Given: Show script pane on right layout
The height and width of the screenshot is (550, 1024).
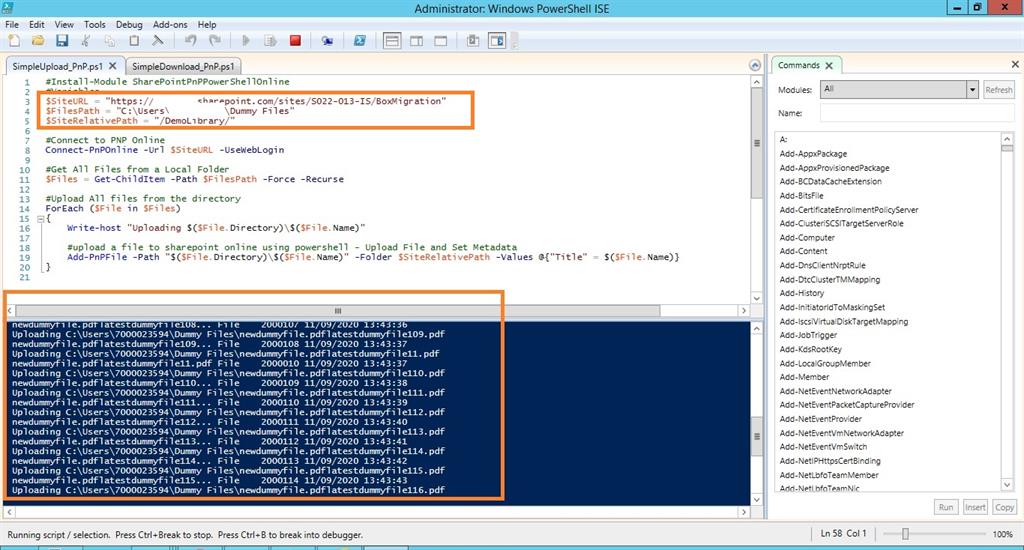Looking at the screenshot, I should click(x=417, y=40).
